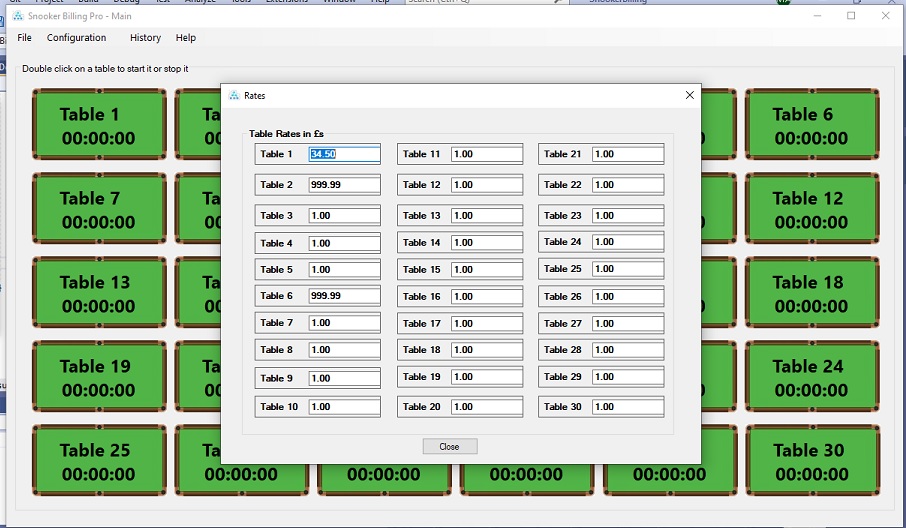
Task: Click the Table 7 snooker table tile
Action: (x=99, y=208)
